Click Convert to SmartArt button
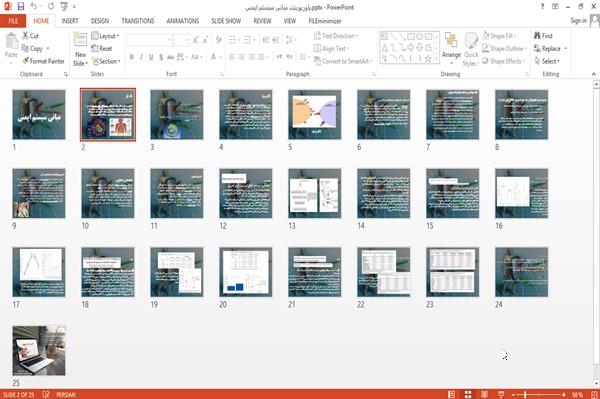Image resolution: width=600 pixels, height=399 pixels. [342, 61]
